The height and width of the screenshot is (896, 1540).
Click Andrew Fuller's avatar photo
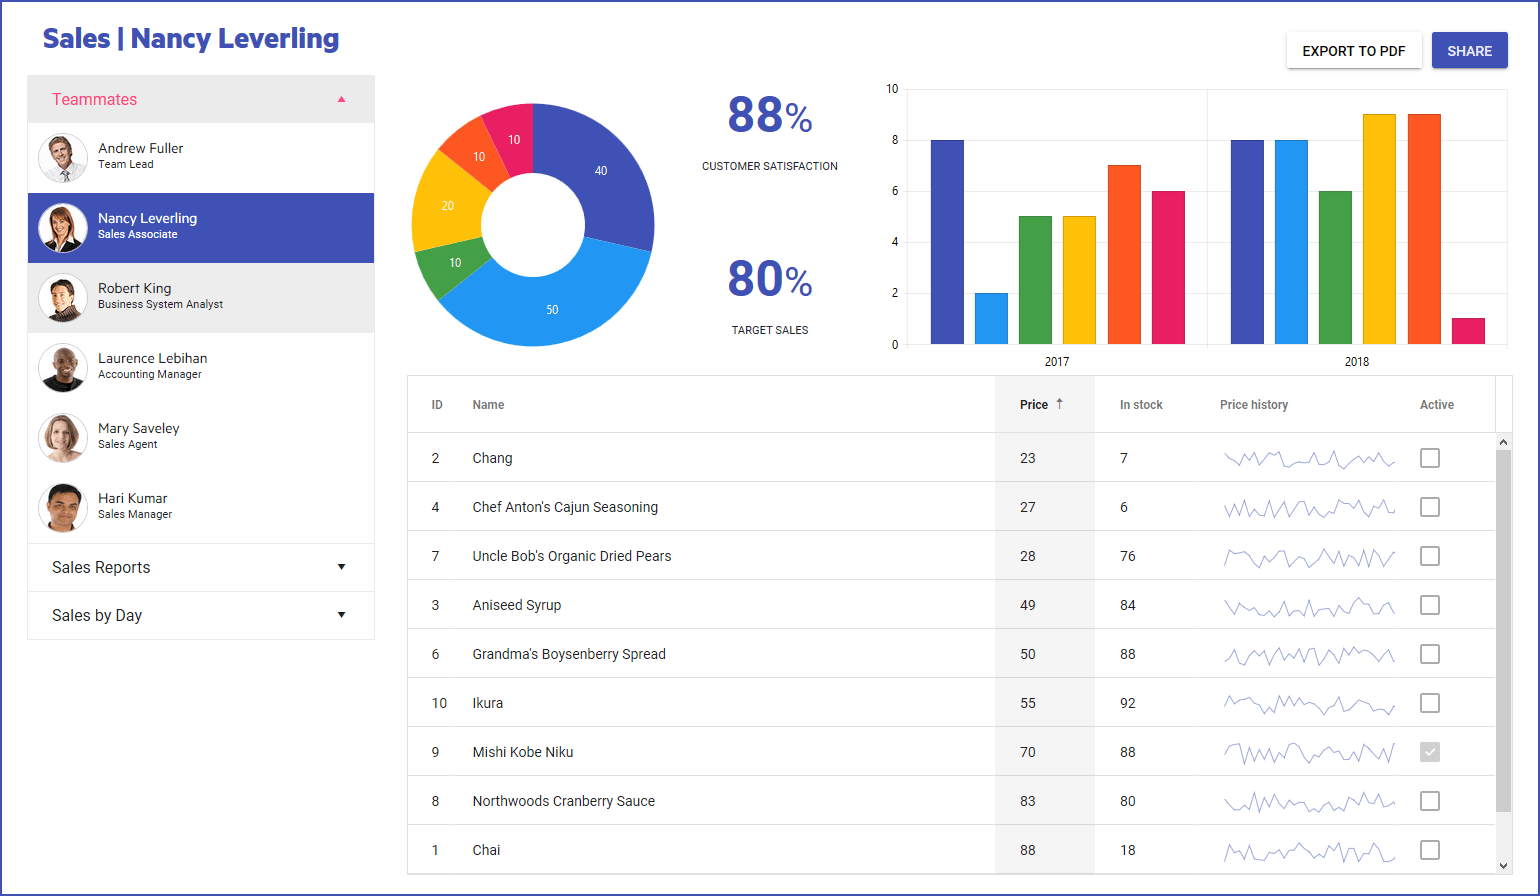[x=63, y=158]
